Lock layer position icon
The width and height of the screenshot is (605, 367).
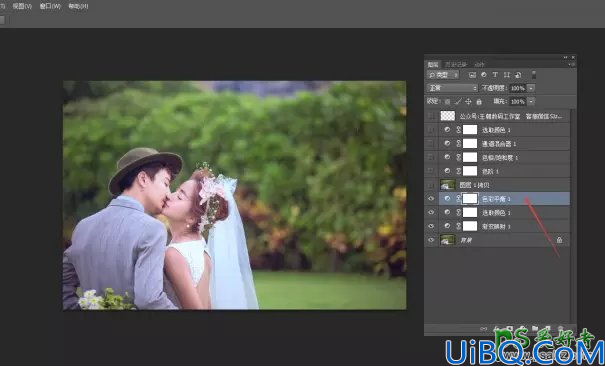tap(468, 102)
